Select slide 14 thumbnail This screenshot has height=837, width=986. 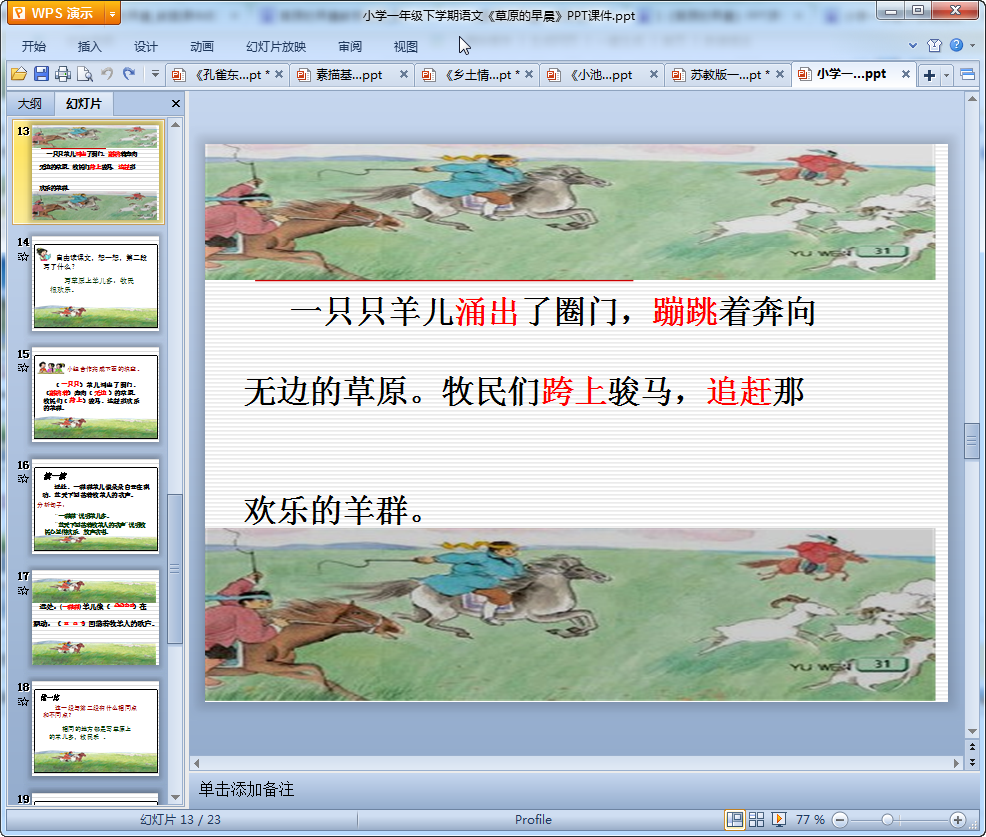click(x=96, y=283)
